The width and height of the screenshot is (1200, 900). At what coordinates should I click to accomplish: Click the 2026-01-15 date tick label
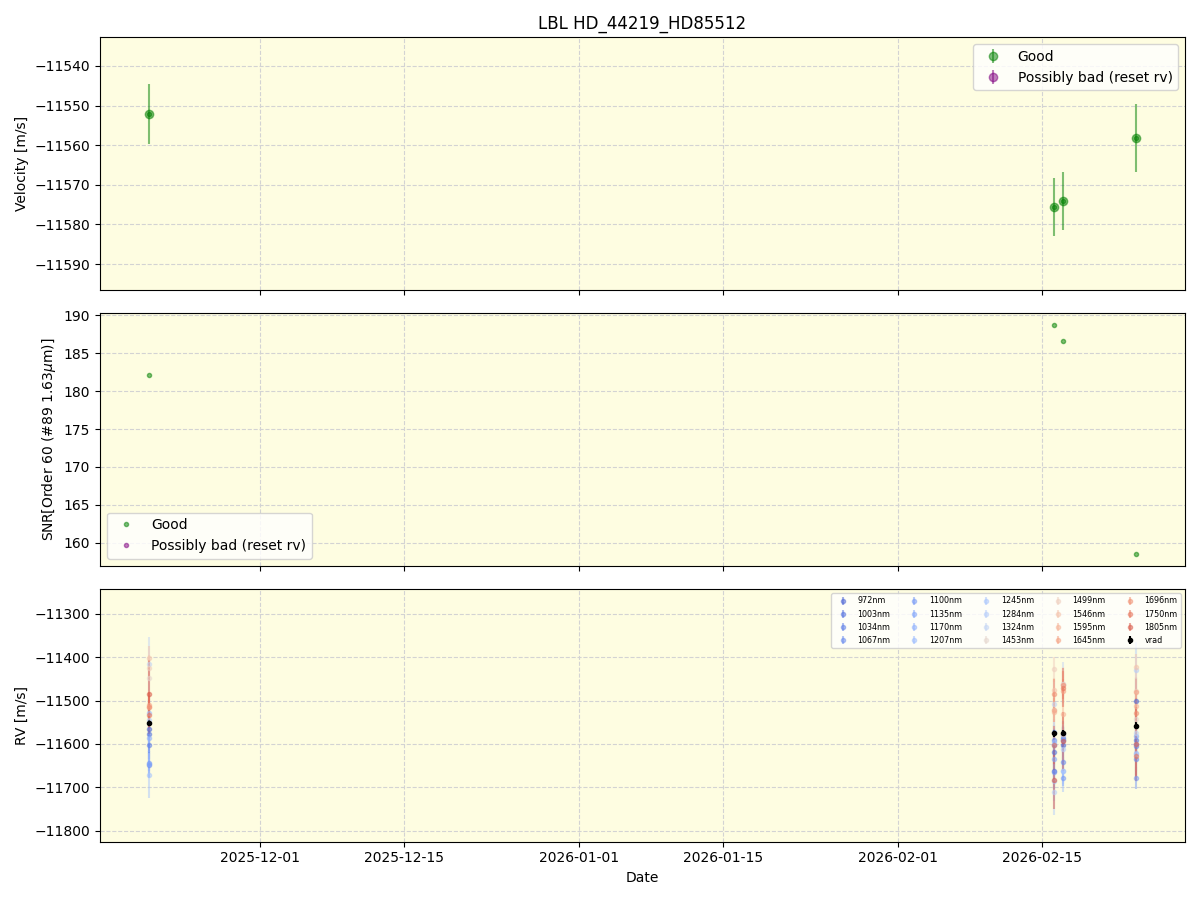point(723,857)
